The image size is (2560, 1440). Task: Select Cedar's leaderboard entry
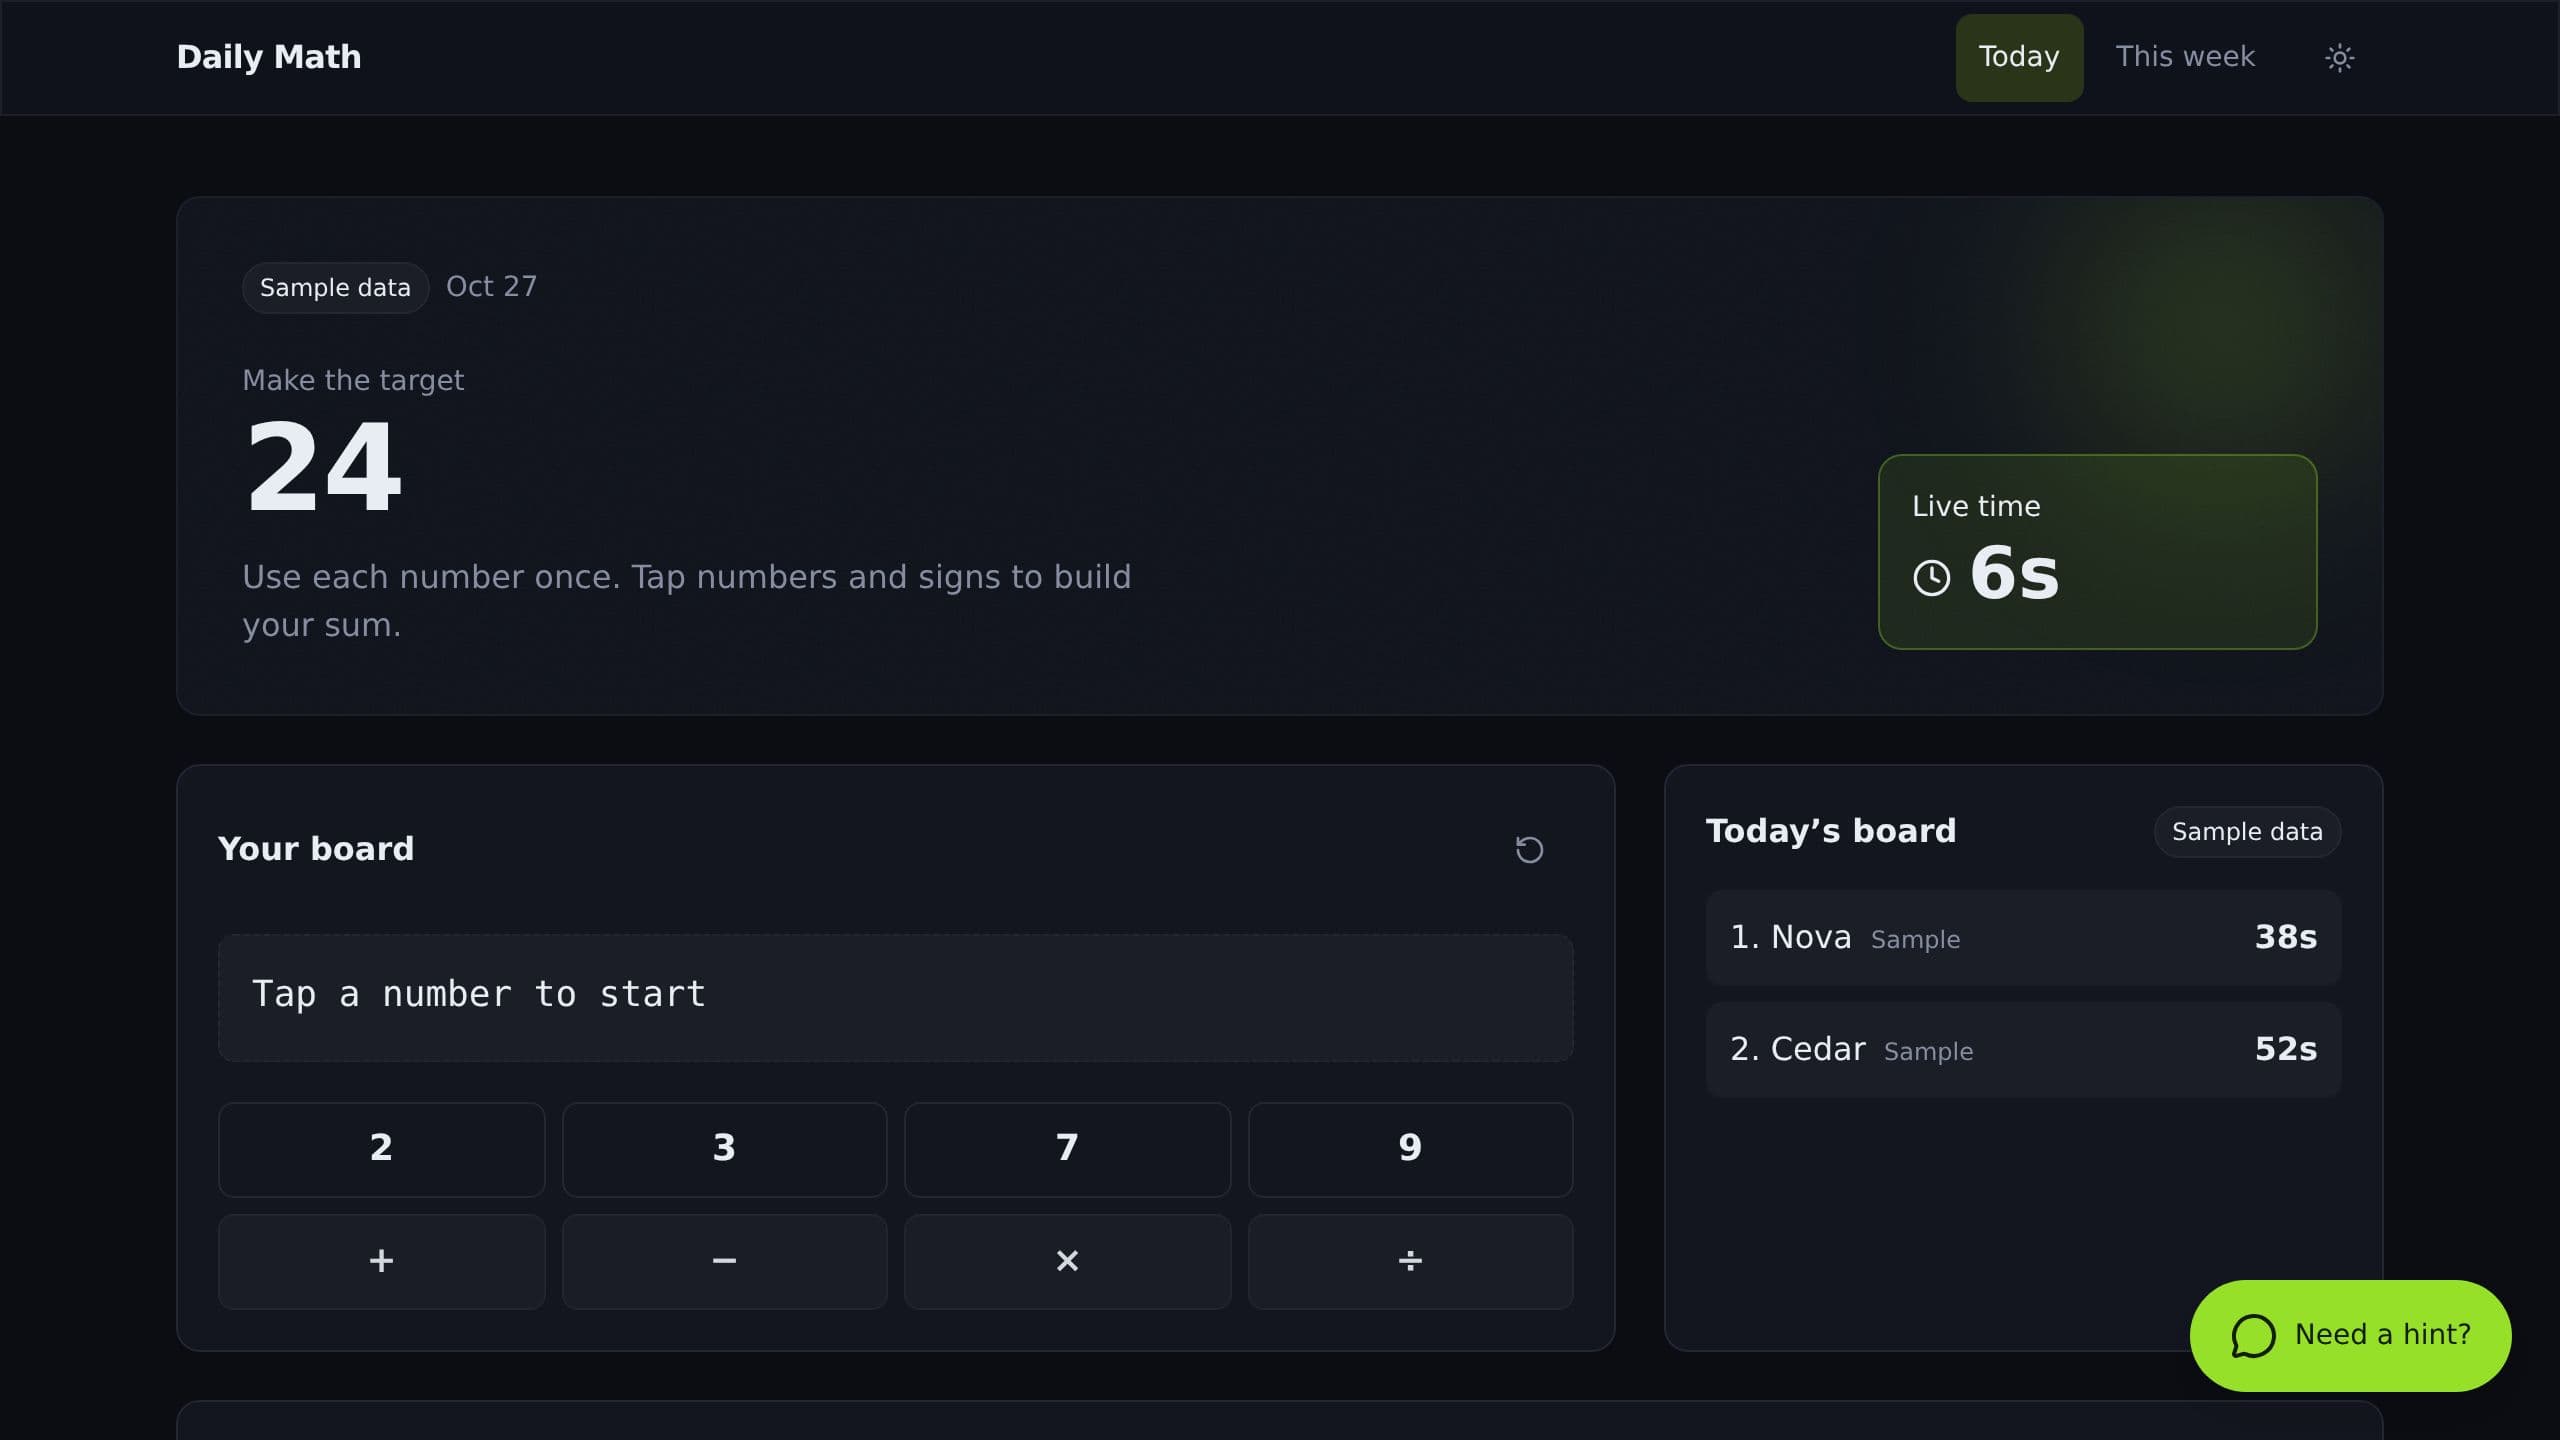(2023, 1049)
